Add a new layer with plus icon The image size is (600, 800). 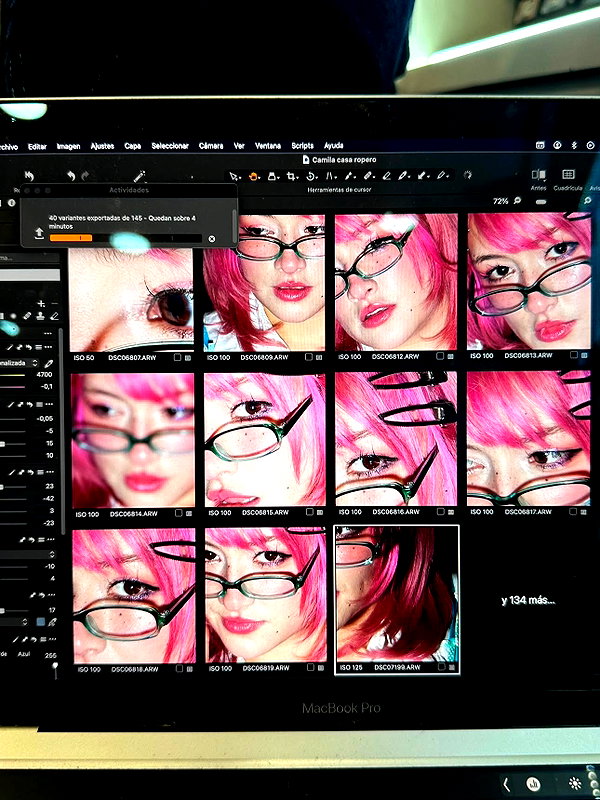pyautogui.click(x=41, y=304)
